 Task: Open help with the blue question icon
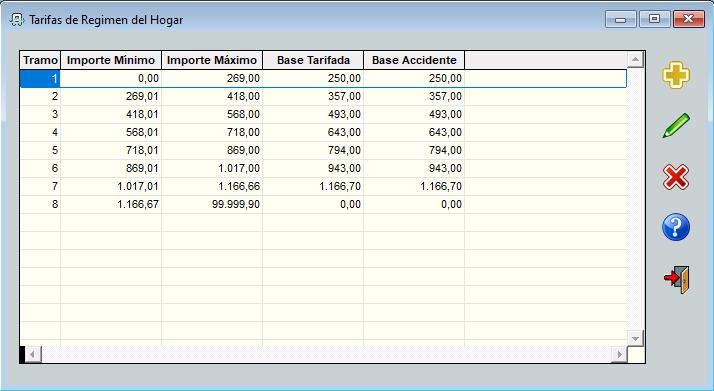click(676, 227)
